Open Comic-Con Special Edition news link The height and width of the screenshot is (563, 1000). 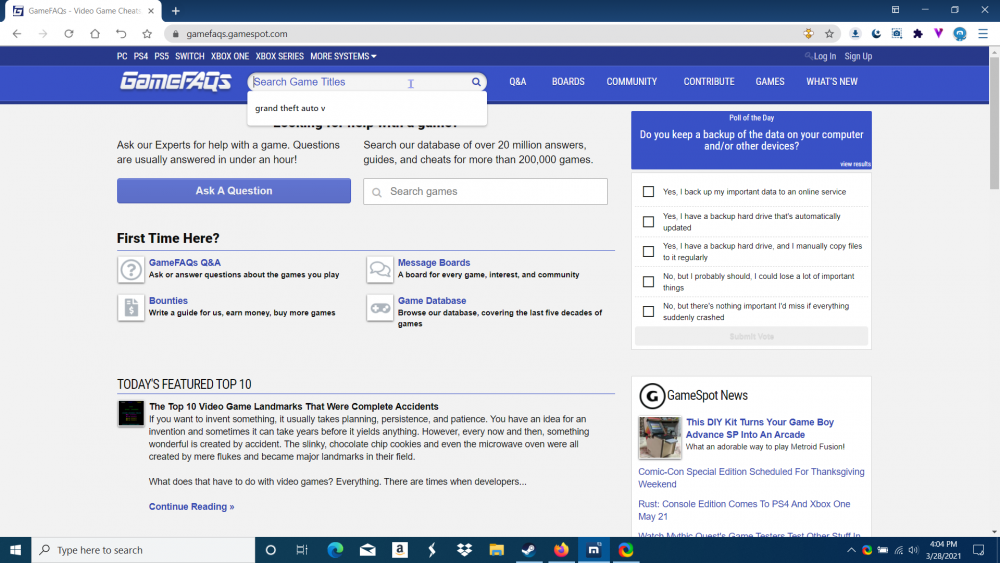pyautogui.click(x=751, y=478)
